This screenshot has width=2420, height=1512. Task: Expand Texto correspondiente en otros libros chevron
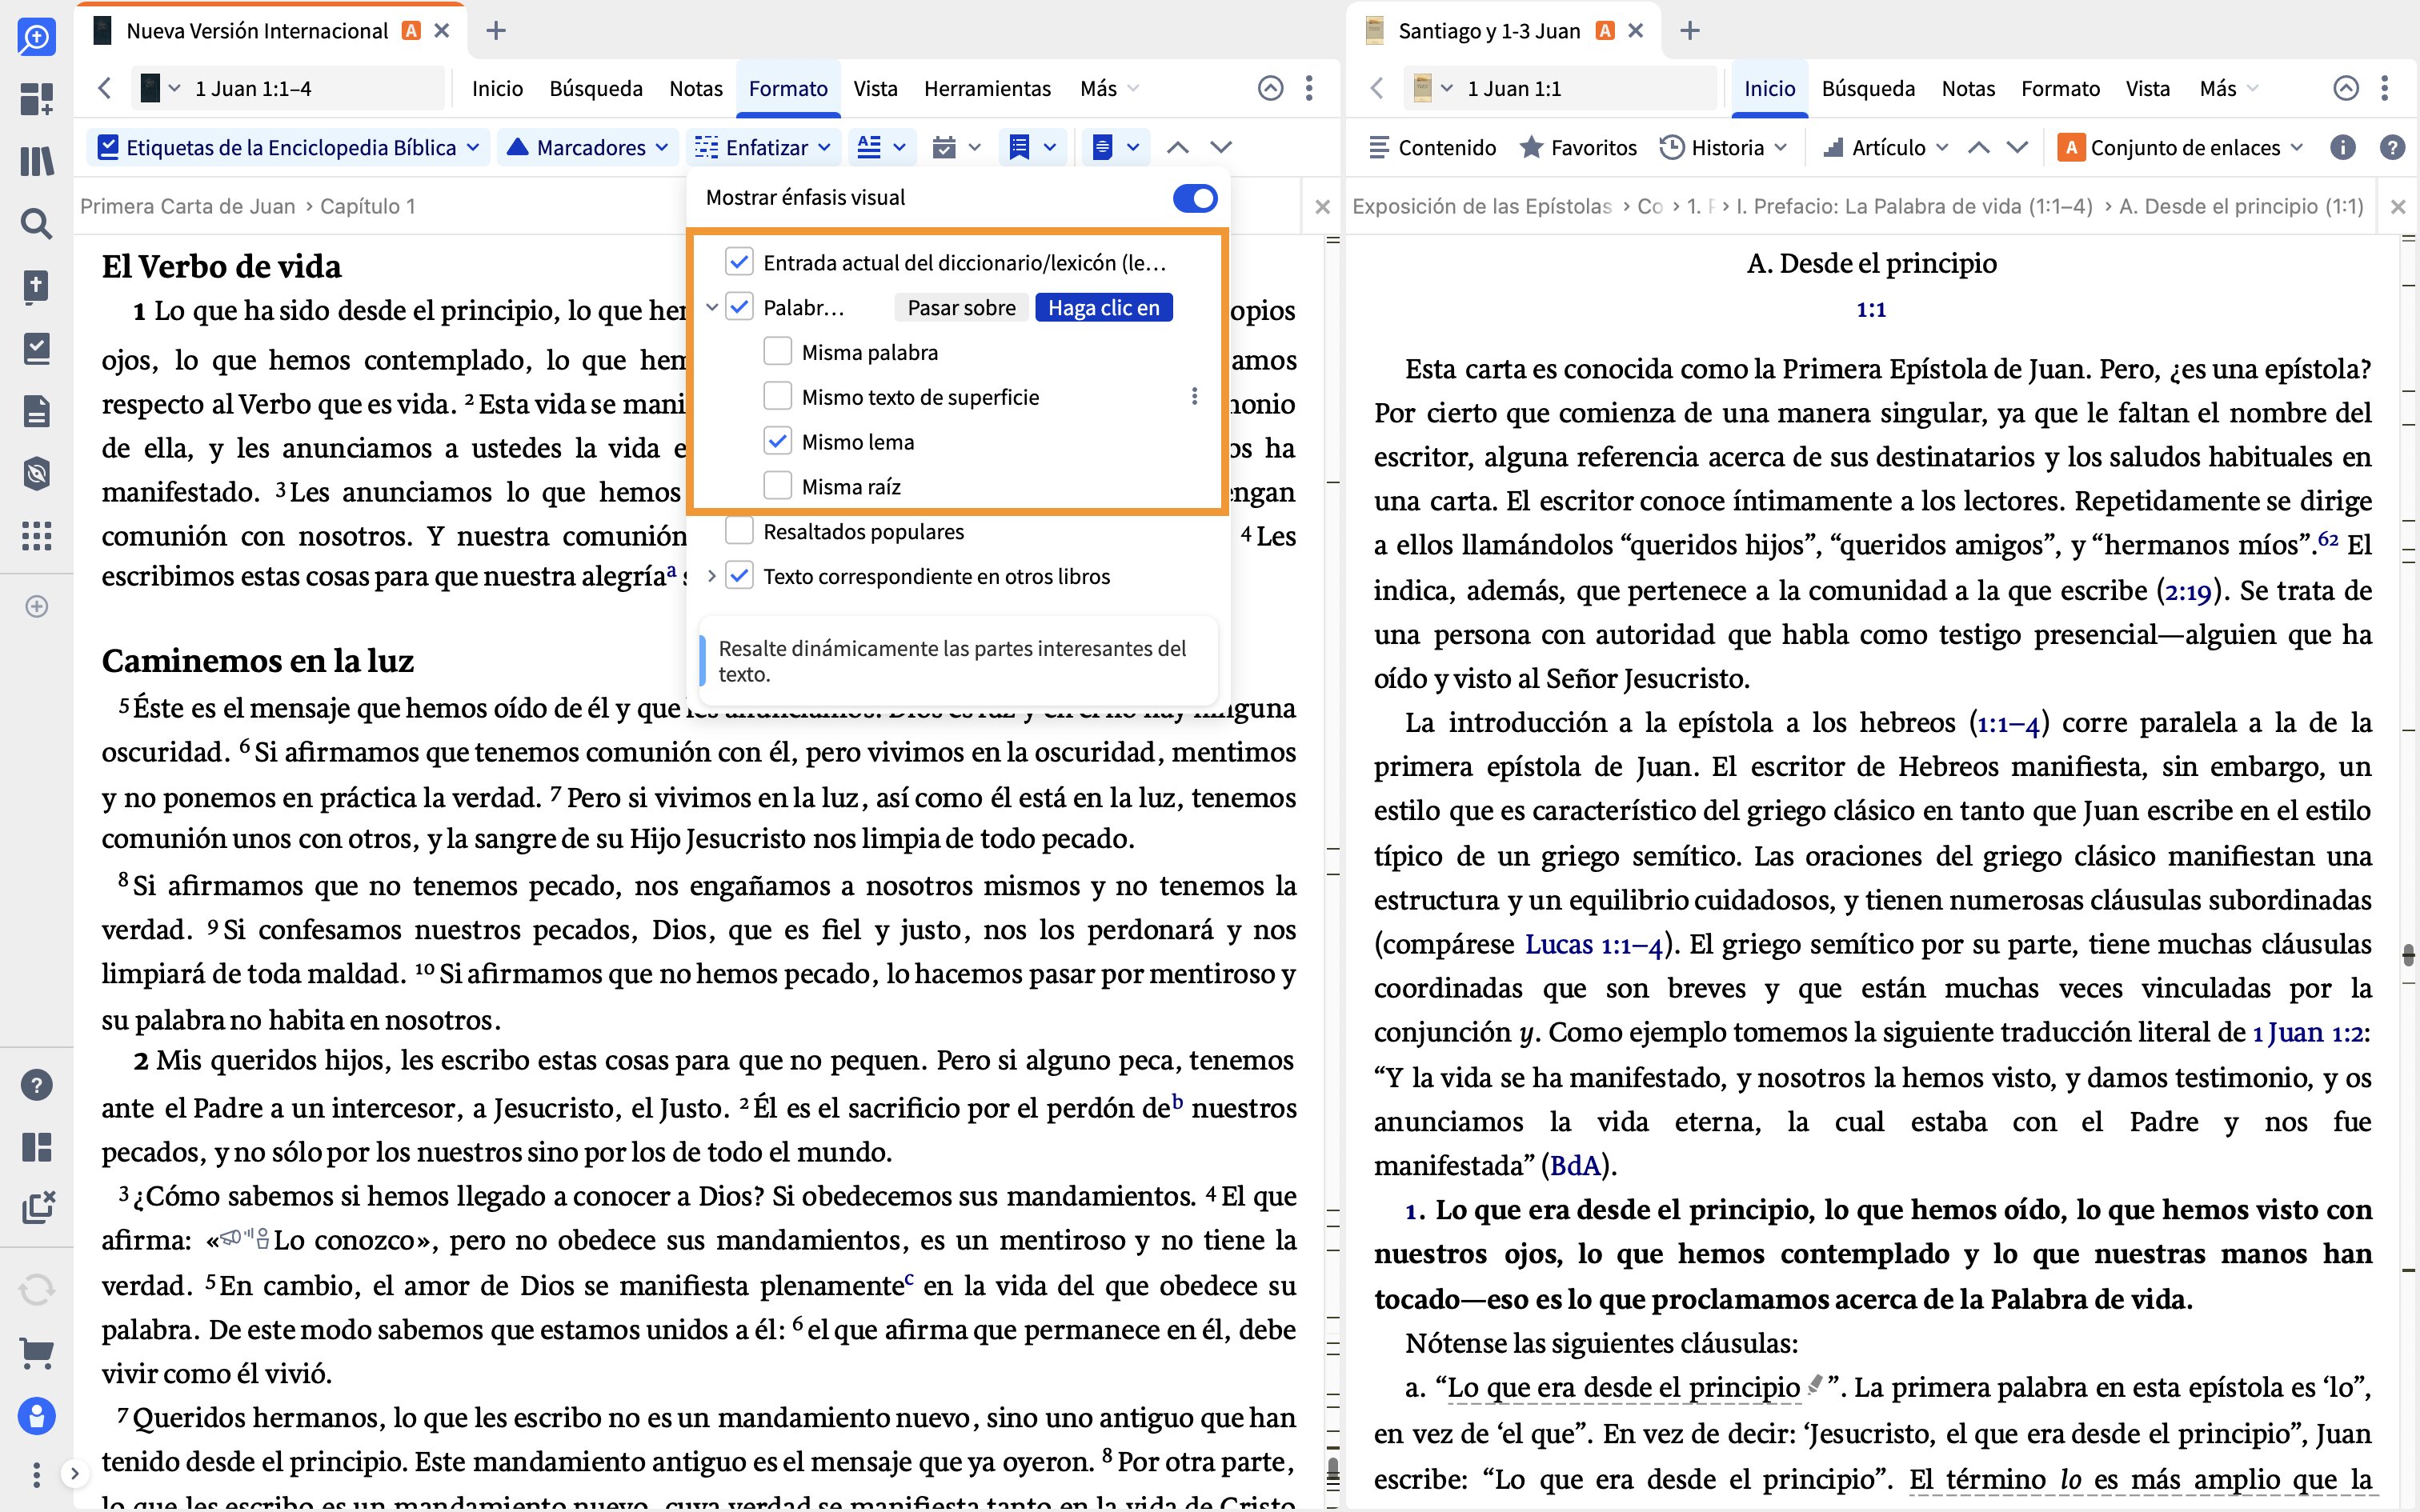(x=712, y=576)
